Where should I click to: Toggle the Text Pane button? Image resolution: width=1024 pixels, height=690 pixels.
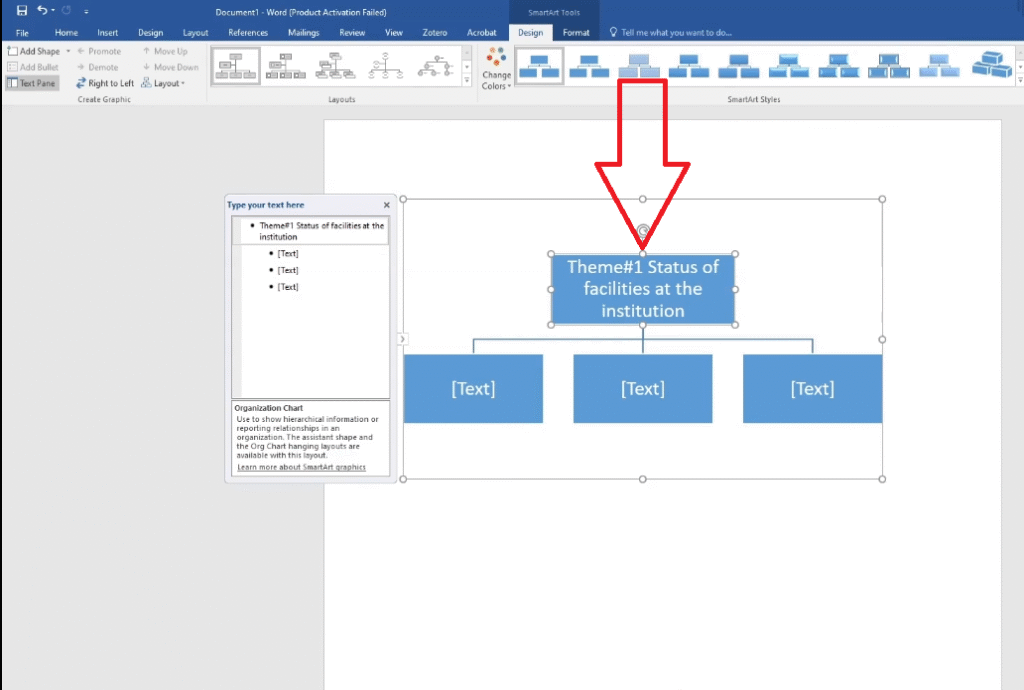[31, 83]
